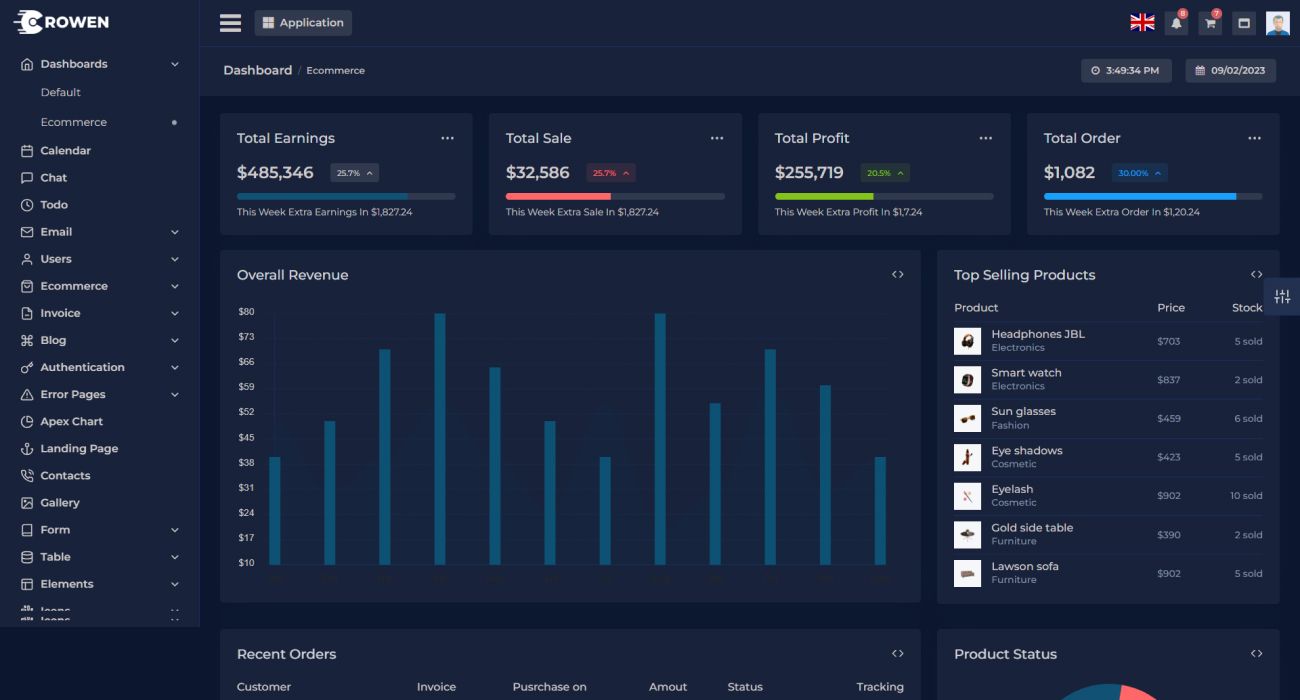Click the Form tablet icon
Viewport: 1300px width, 700px height.
(27, 530)
